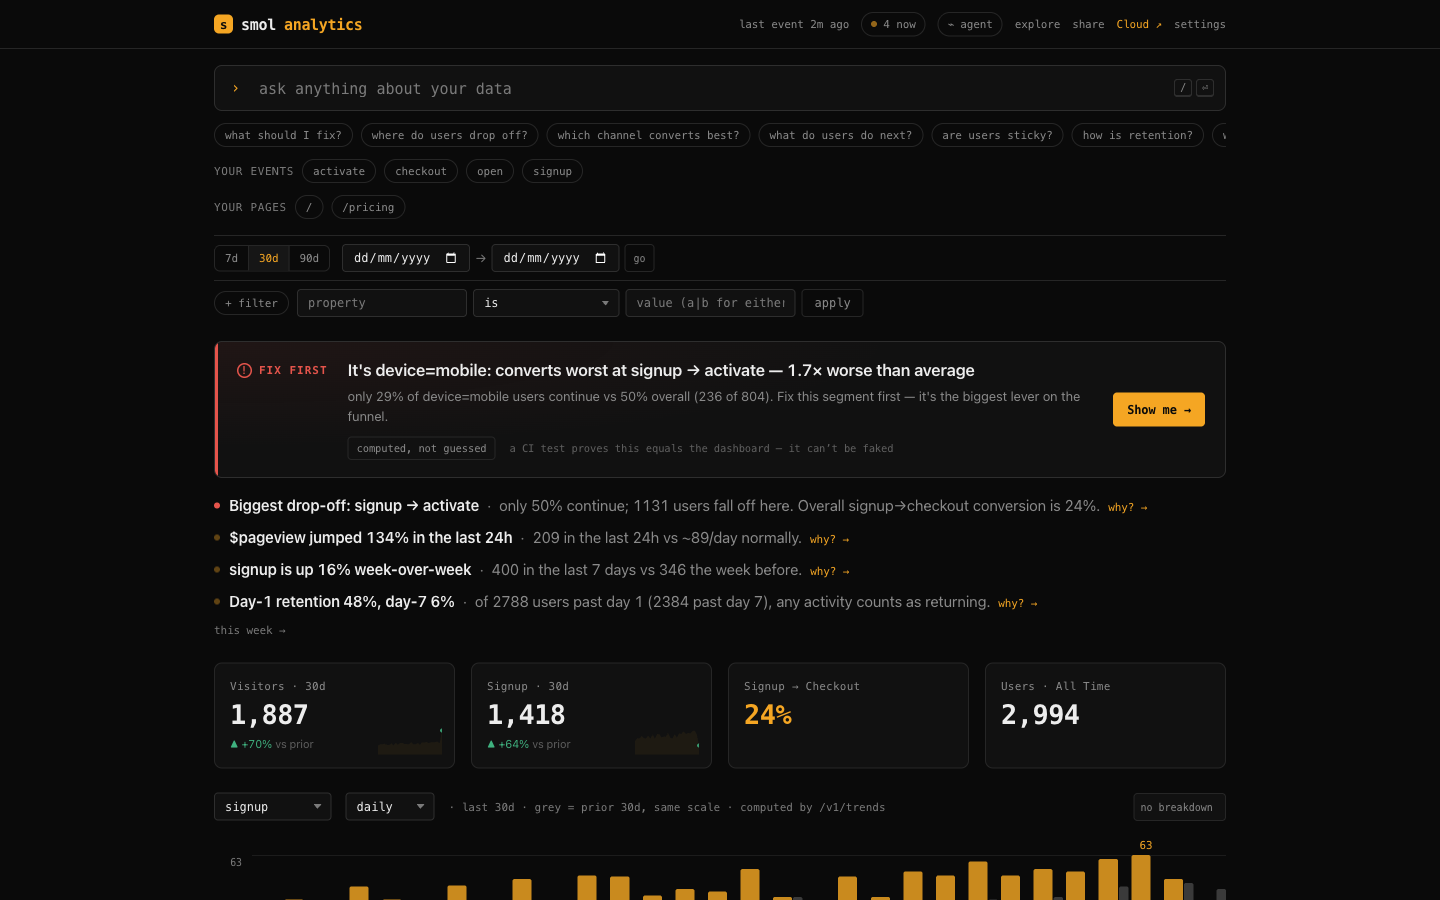Open the explore nav item
1440x900 pixels.
(1037, 24)
